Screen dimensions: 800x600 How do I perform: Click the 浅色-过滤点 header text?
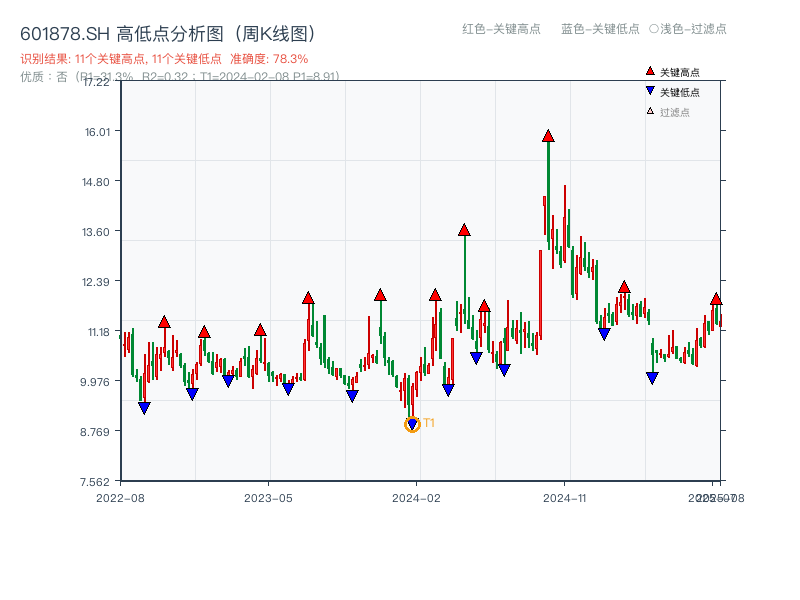[688, 29]
